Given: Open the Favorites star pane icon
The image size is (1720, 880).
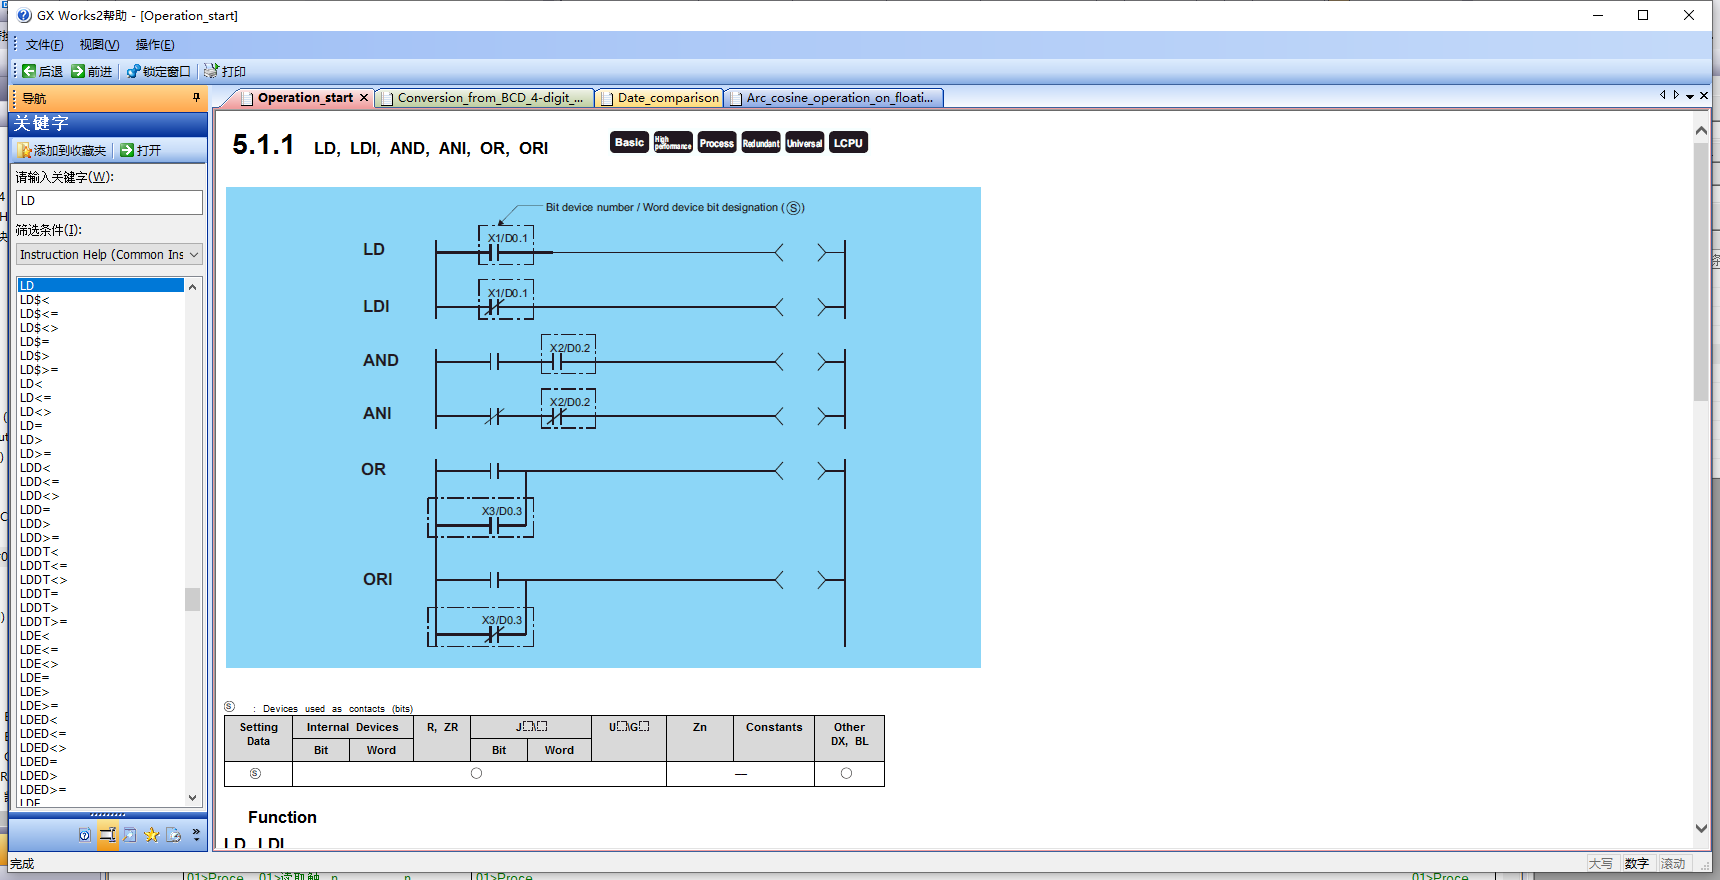Looking at the screenshot, I should tap(152, 835).
